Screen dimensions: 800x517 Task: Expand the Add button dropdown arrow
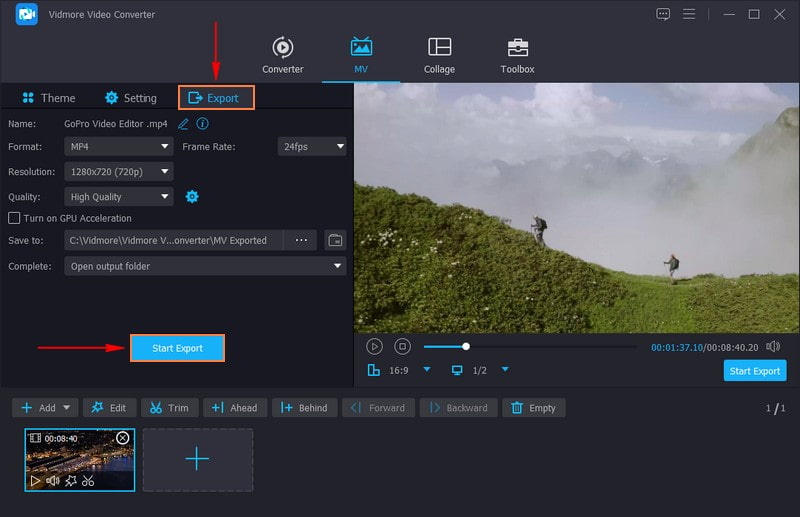click(x=67, y=408)
